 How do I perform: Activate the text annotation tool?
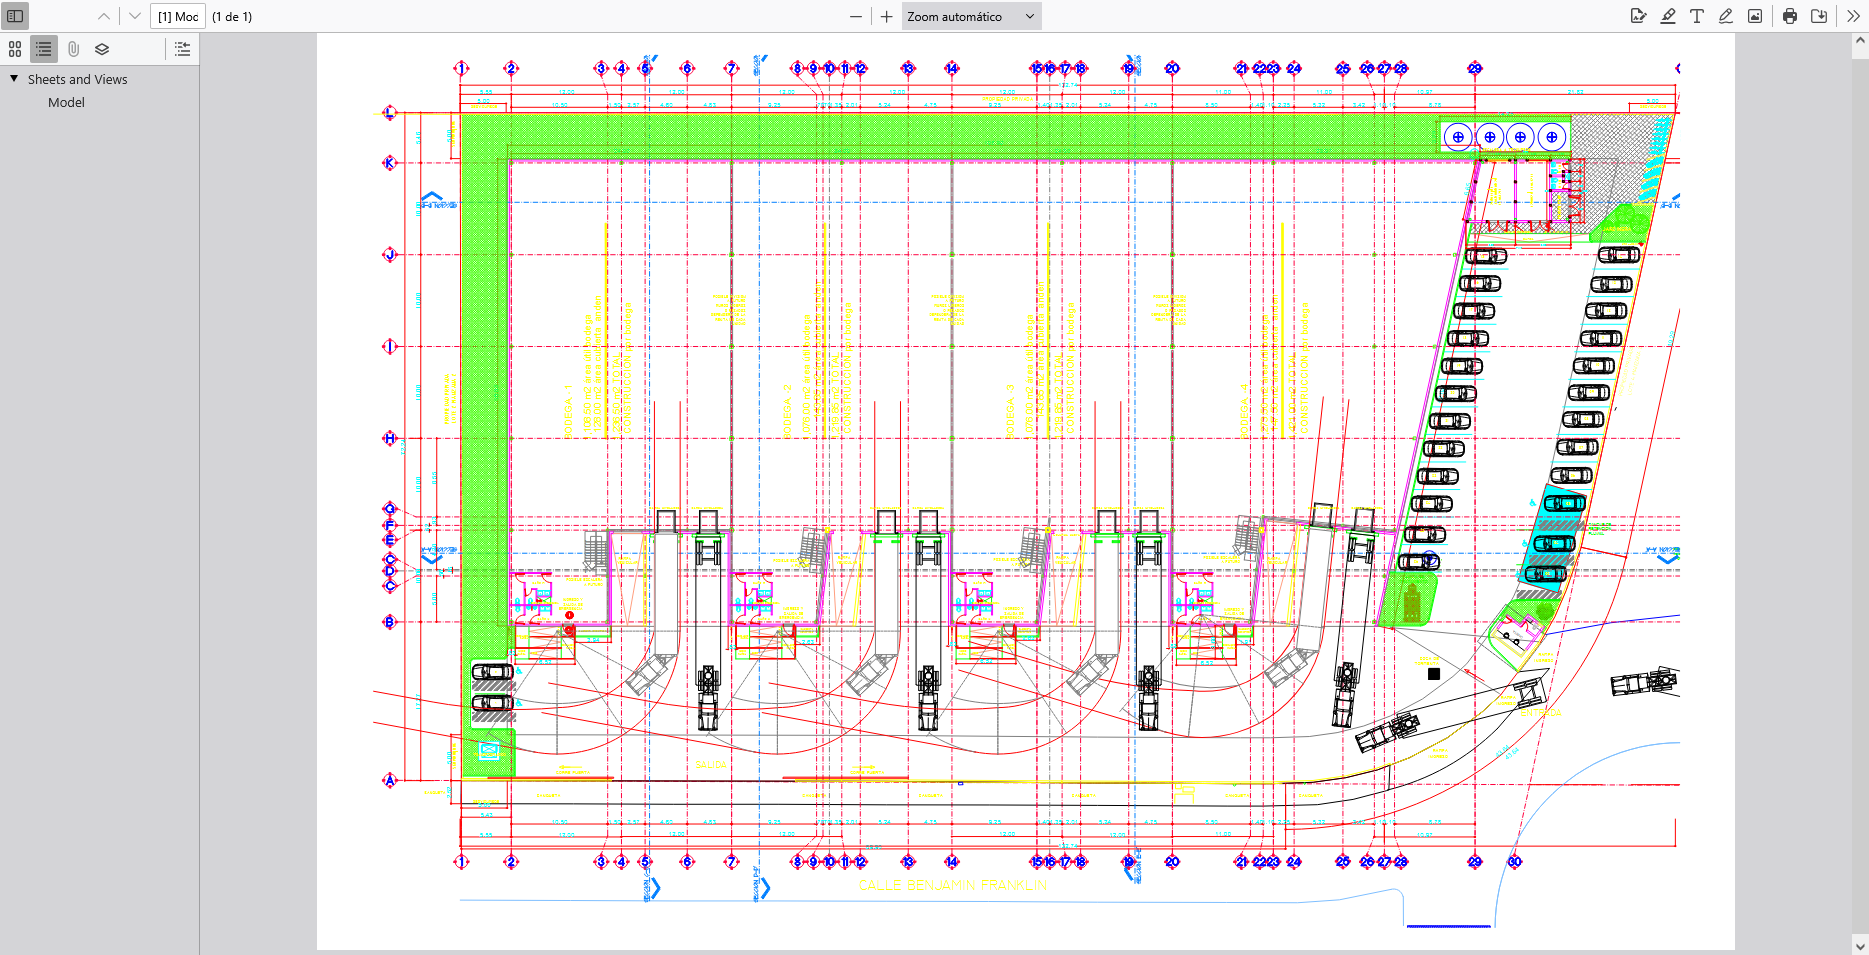1697,16
